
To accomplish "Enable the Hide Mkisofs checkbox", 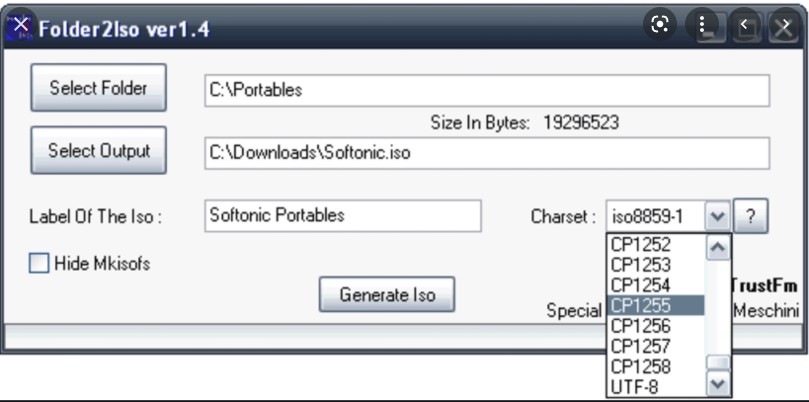I will (x=39, y=263).
